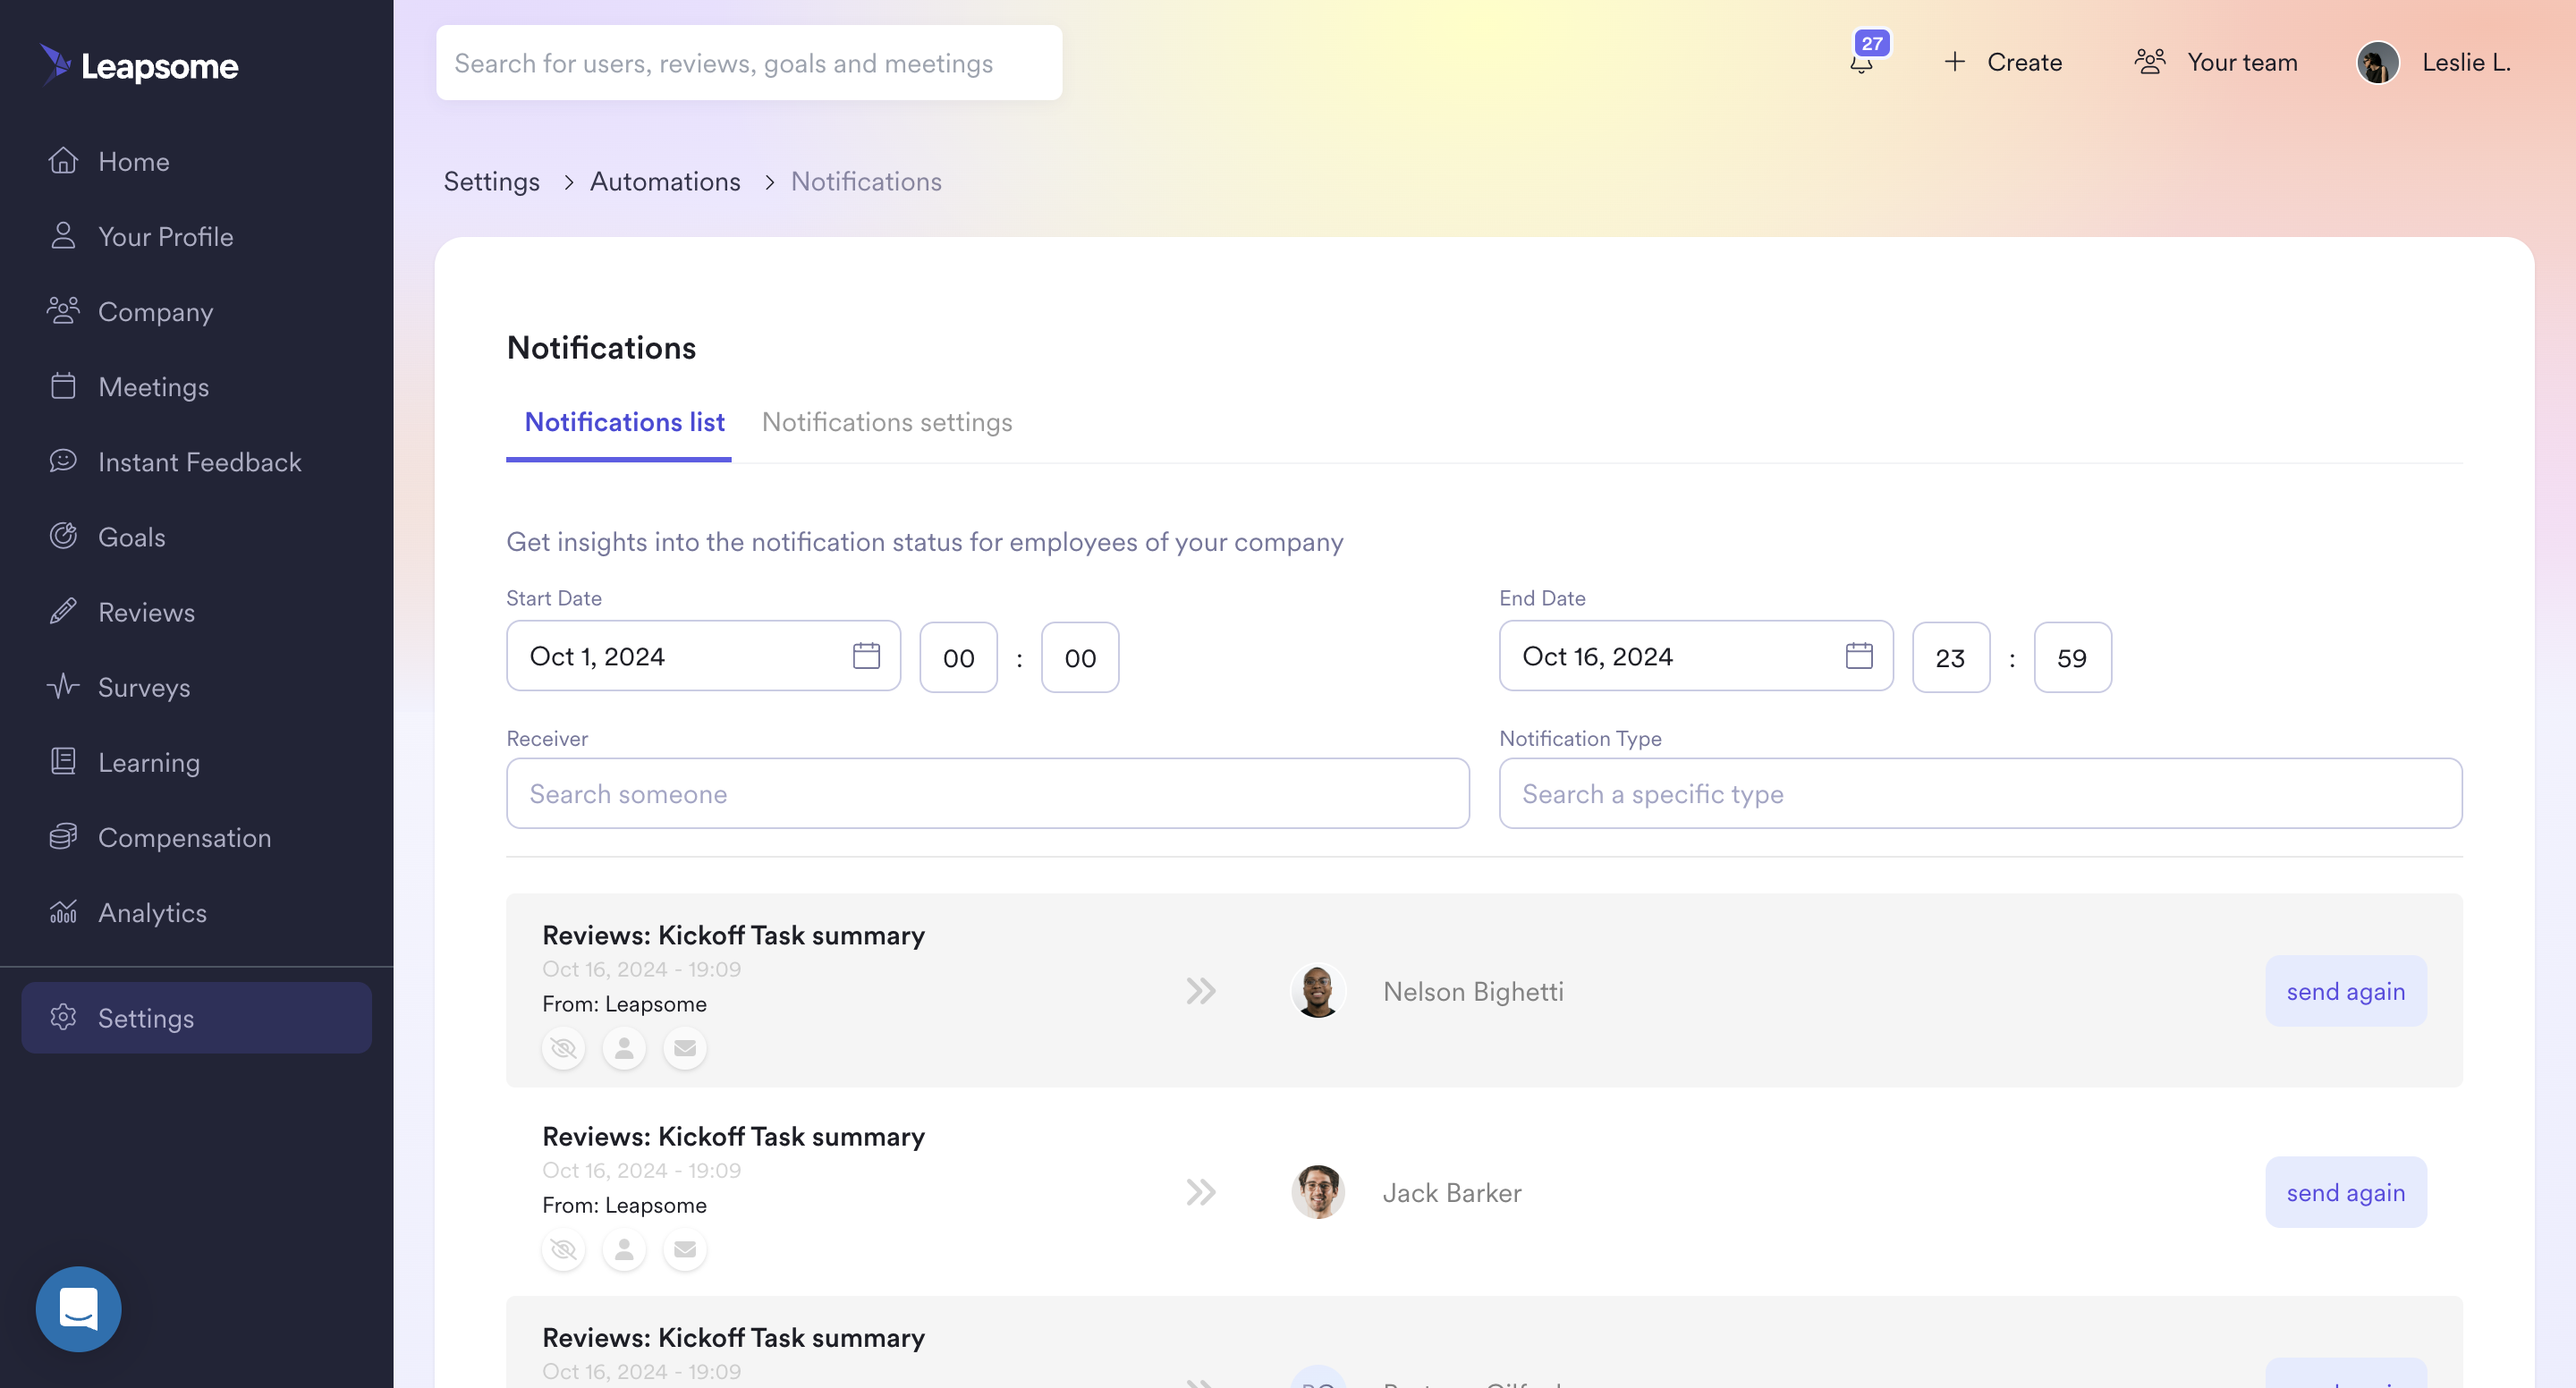2576x1388 pixels.
Task: Click Leslie L. avatar picture
Action: click(2378, 63)
